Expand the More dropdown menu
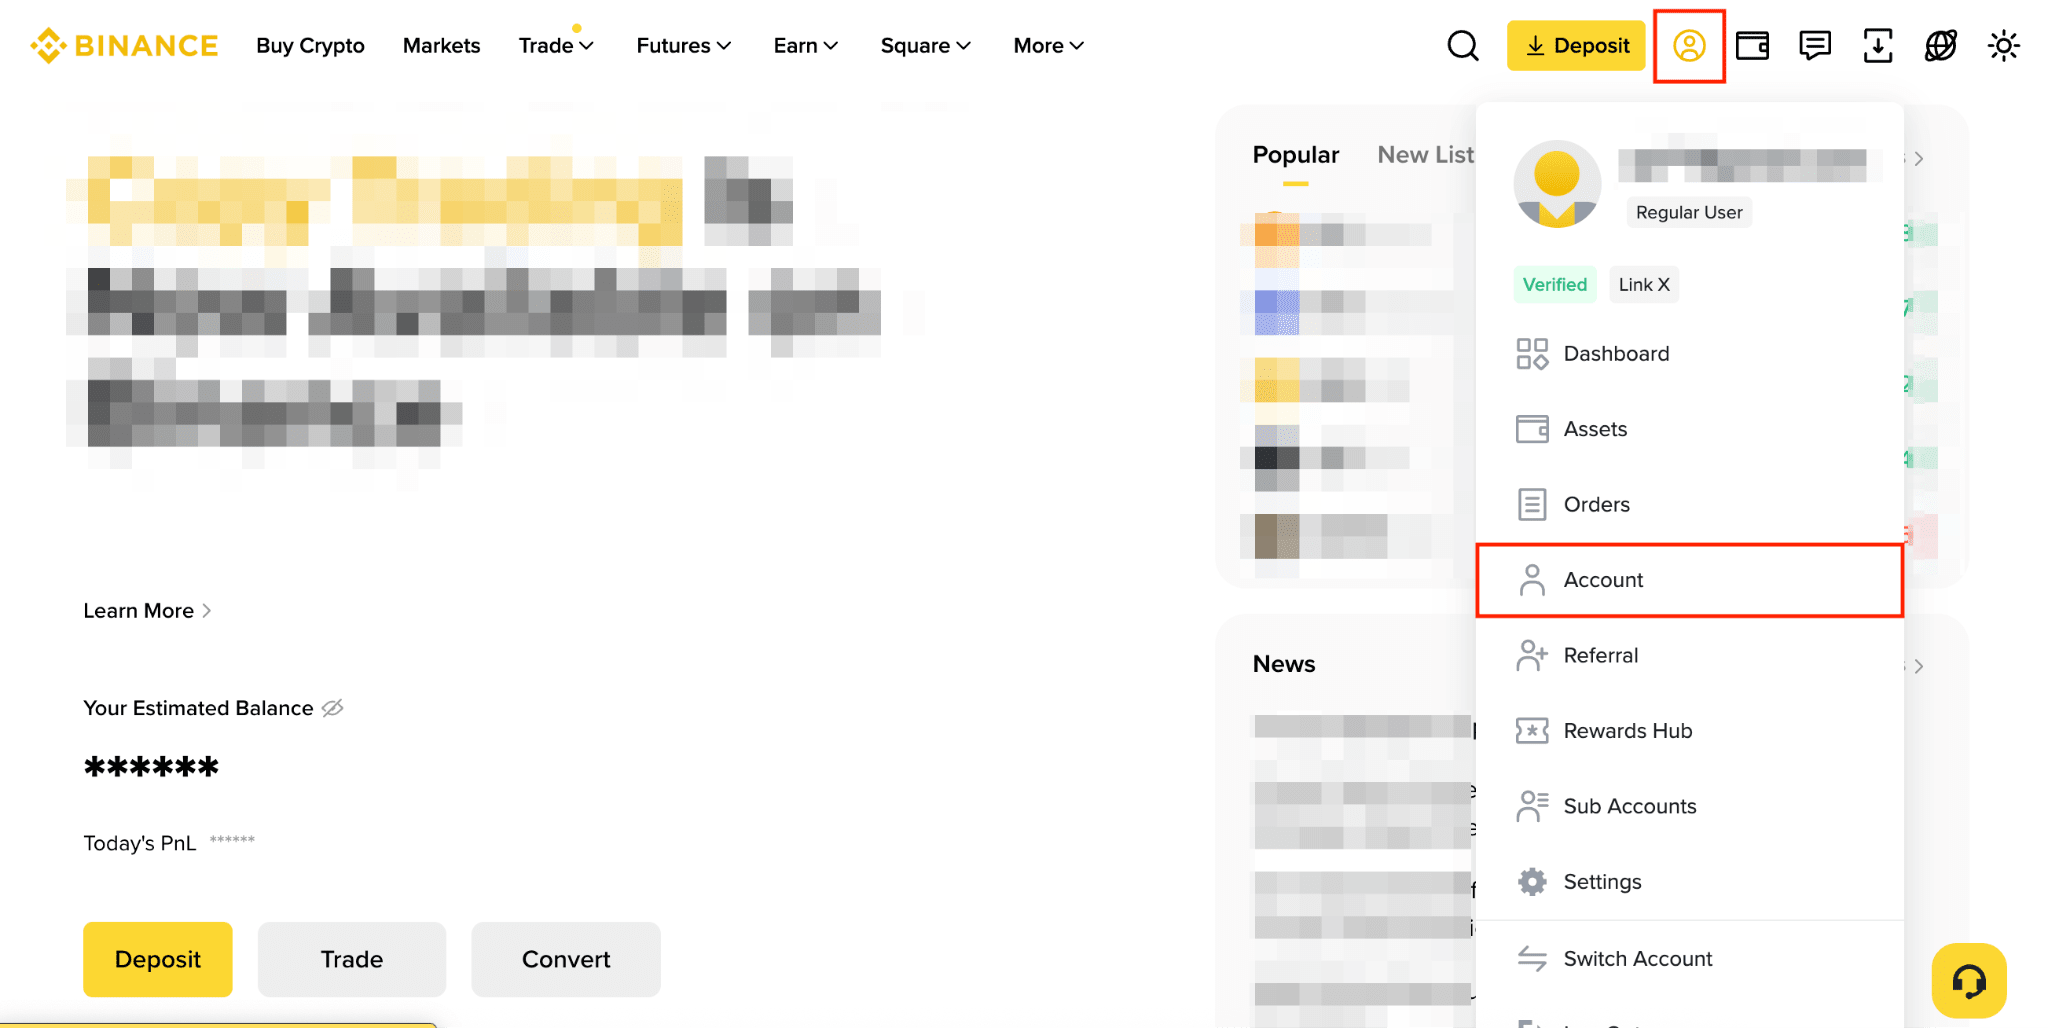The image size is (2048, 1028). click(1049, 46)
